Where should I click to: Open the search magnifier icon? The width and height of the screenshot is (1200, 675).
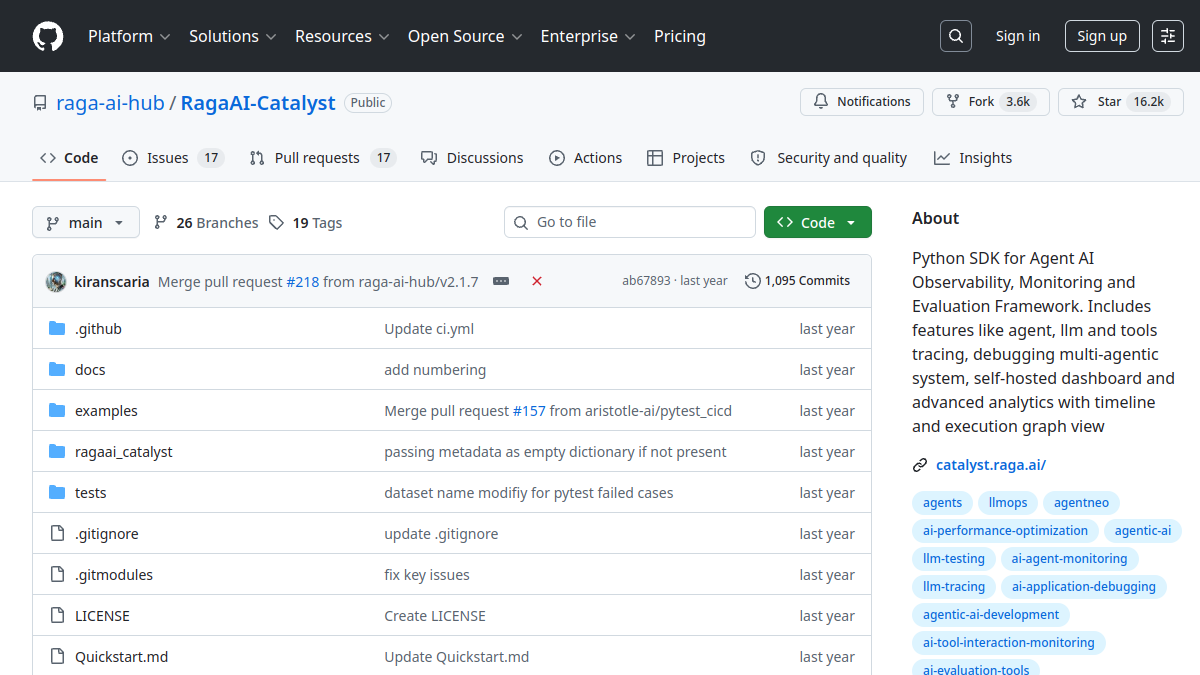(956, 36)
